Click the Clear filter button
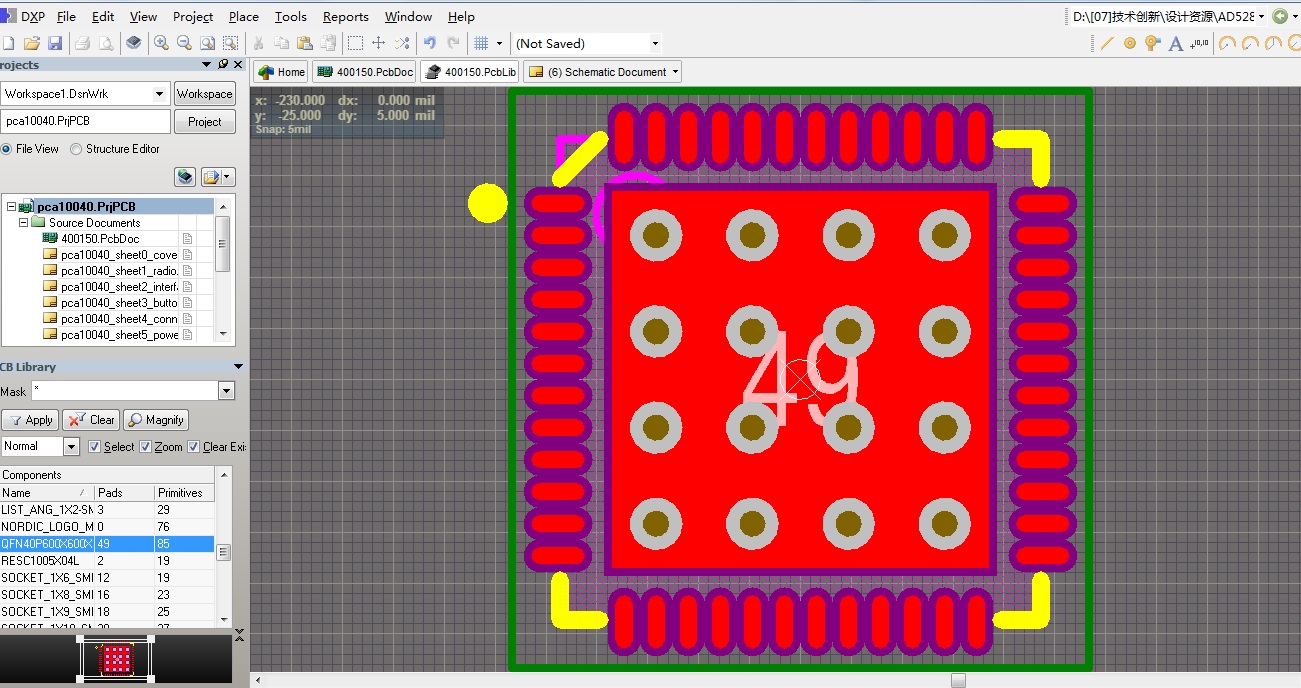Screen dimensions: 1301x688 [92, 420]
